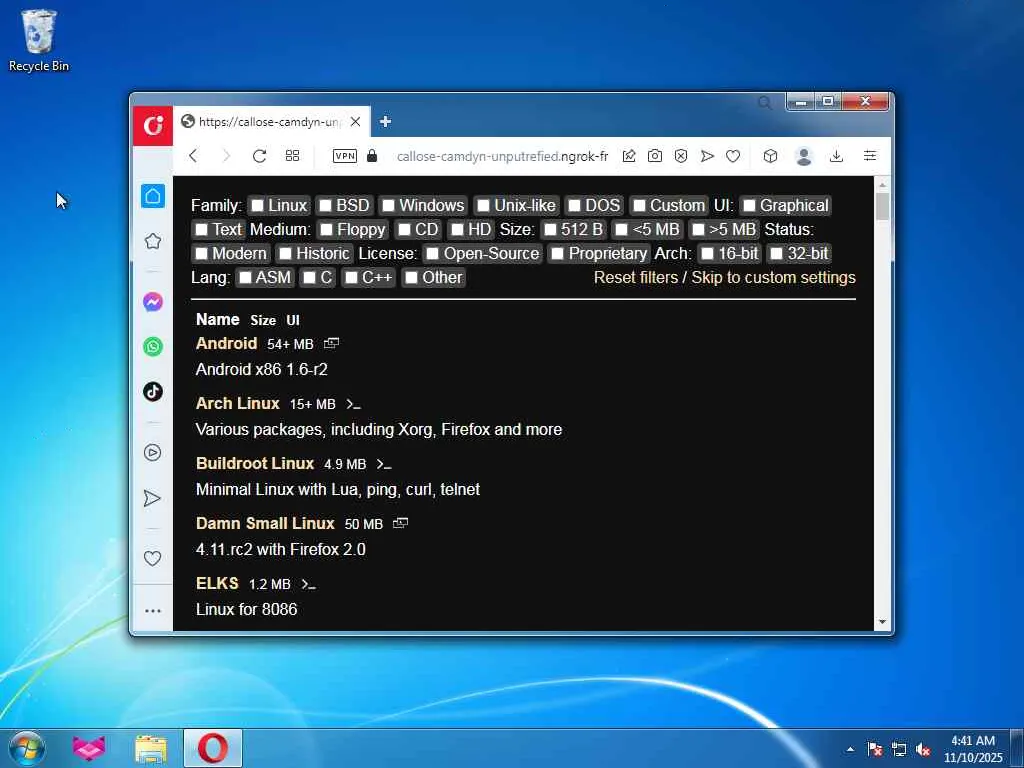Open File Explorer from taskbar

(x=151, y=749)
